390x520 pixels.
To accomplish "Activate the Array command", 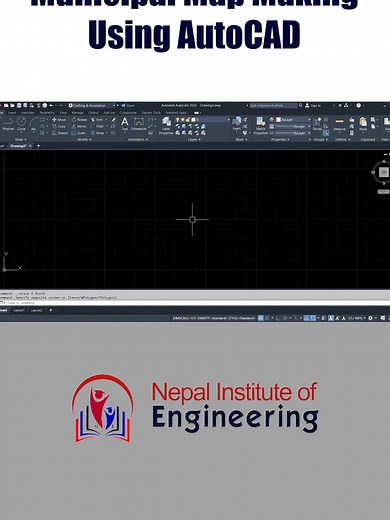I will (x=98, y=133).
